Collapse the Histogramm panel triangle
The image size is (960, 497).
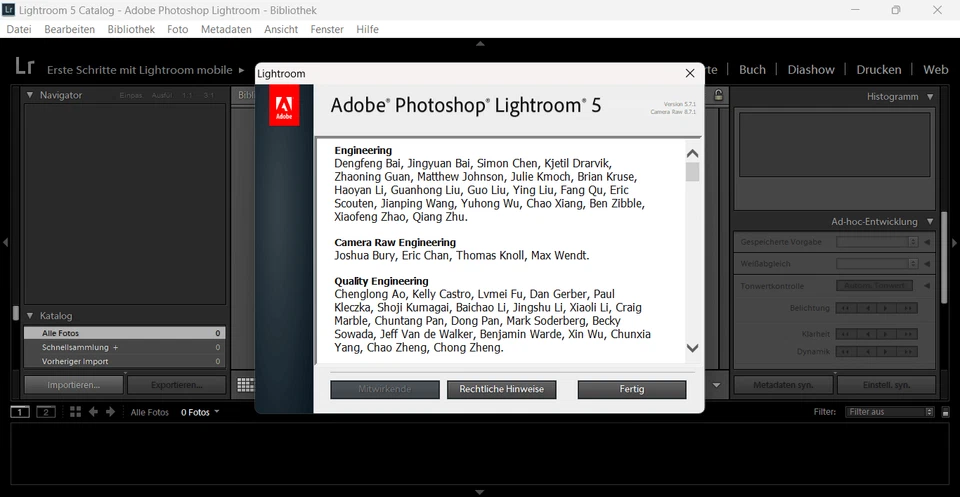tap(930, 97)
